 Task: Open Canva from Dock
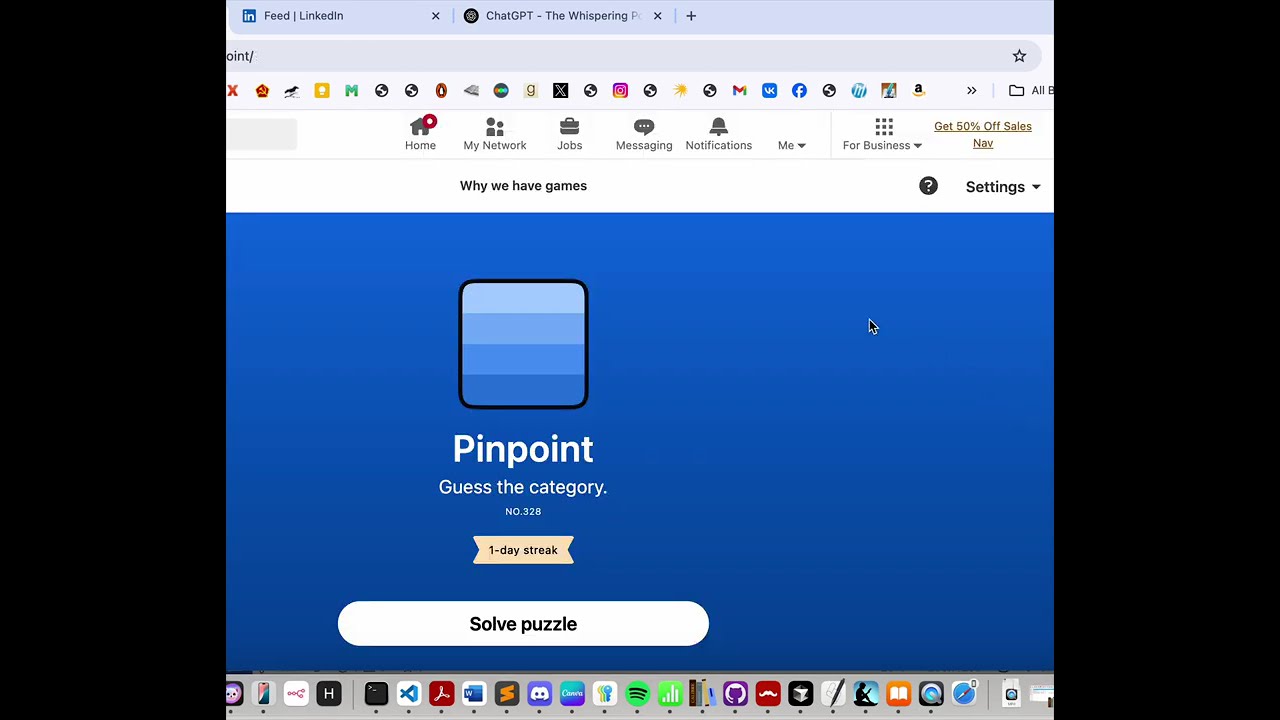572,694
